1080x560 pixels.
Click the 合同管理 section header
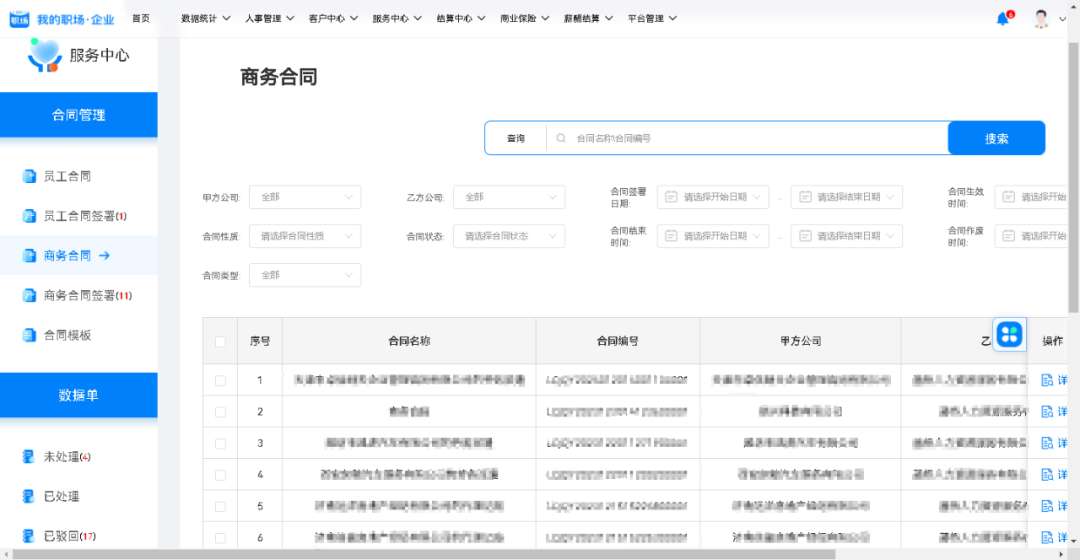click(x=79, y=115)
